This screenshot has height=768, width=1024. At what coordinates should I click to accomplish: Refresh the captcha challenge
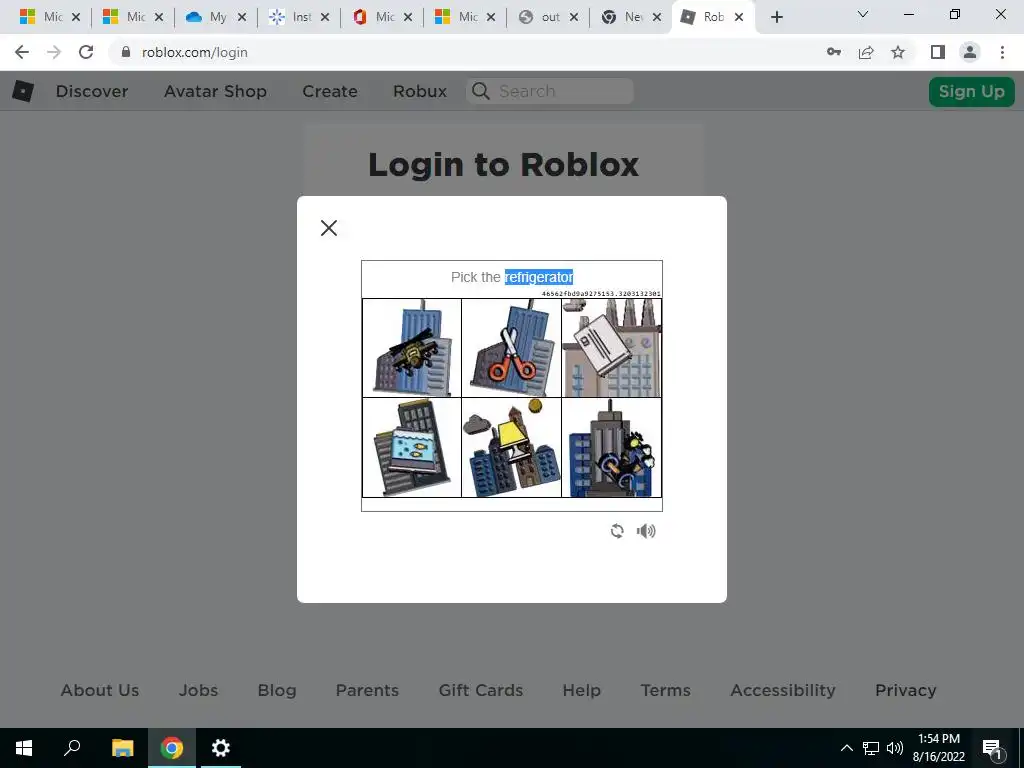pos(617,531)
